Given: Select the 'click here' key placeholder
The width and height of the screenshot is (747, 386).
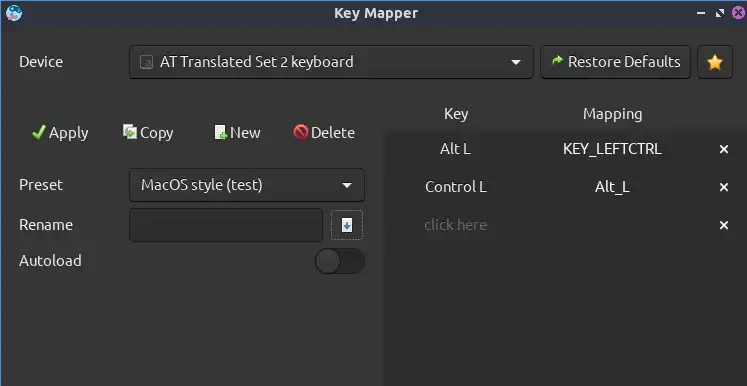Looking at the screenshot, I should pos(455,225).
